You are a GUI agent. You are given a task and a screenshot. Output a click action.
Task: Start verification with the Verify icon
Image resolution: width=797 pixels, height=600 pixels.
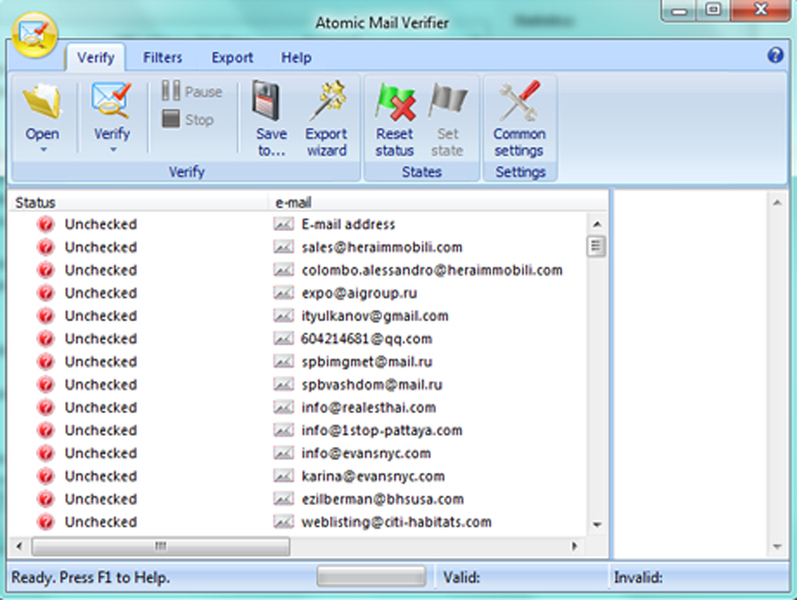pos(112,101)
